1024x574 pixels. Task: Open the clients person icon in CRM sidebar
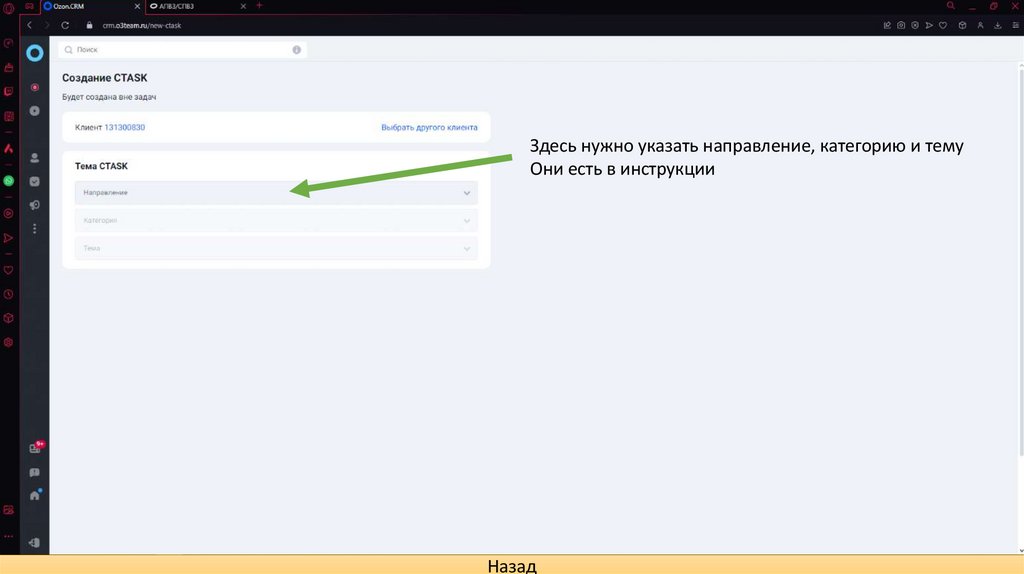click(x=35, y=158)
